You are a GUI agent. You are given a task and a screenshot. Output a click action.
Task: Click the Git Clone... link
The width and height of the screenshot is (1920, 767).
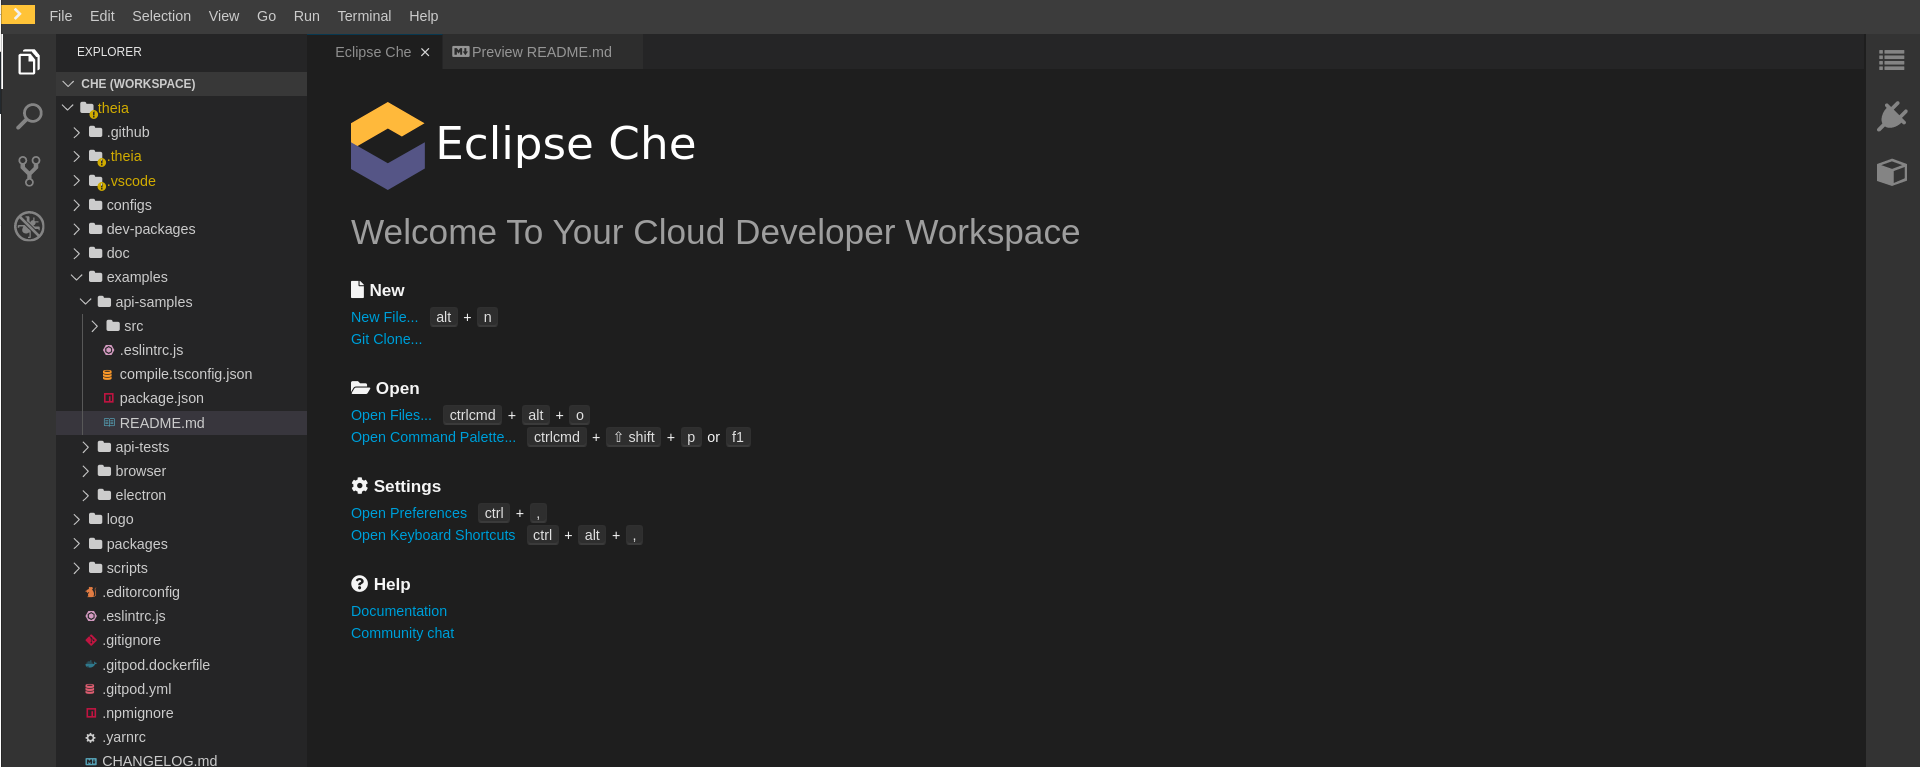386,339
